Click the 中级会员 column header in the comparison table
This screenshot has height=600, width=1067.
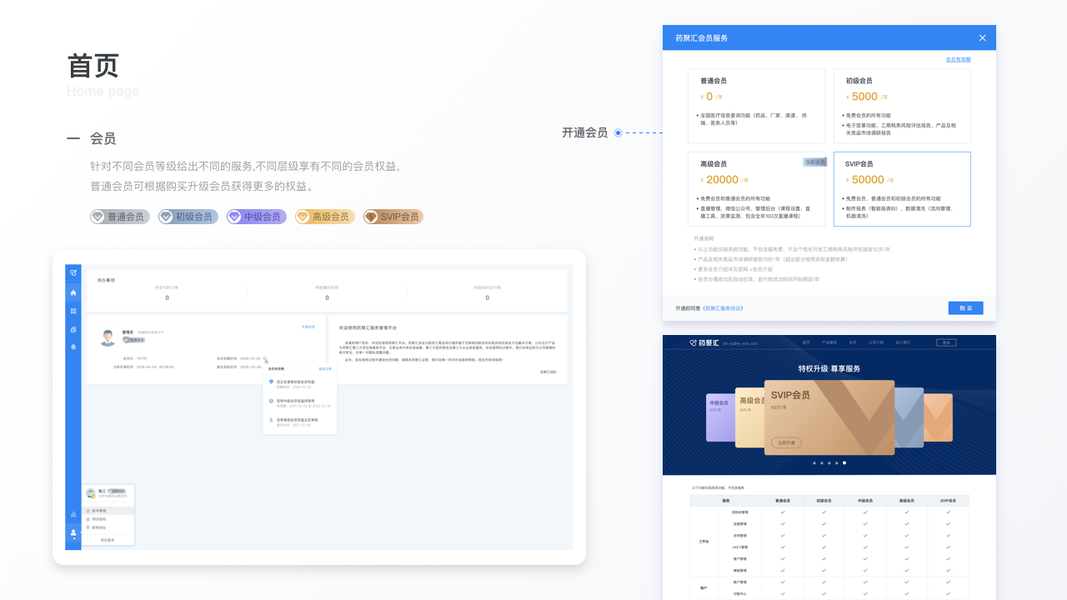865,501
